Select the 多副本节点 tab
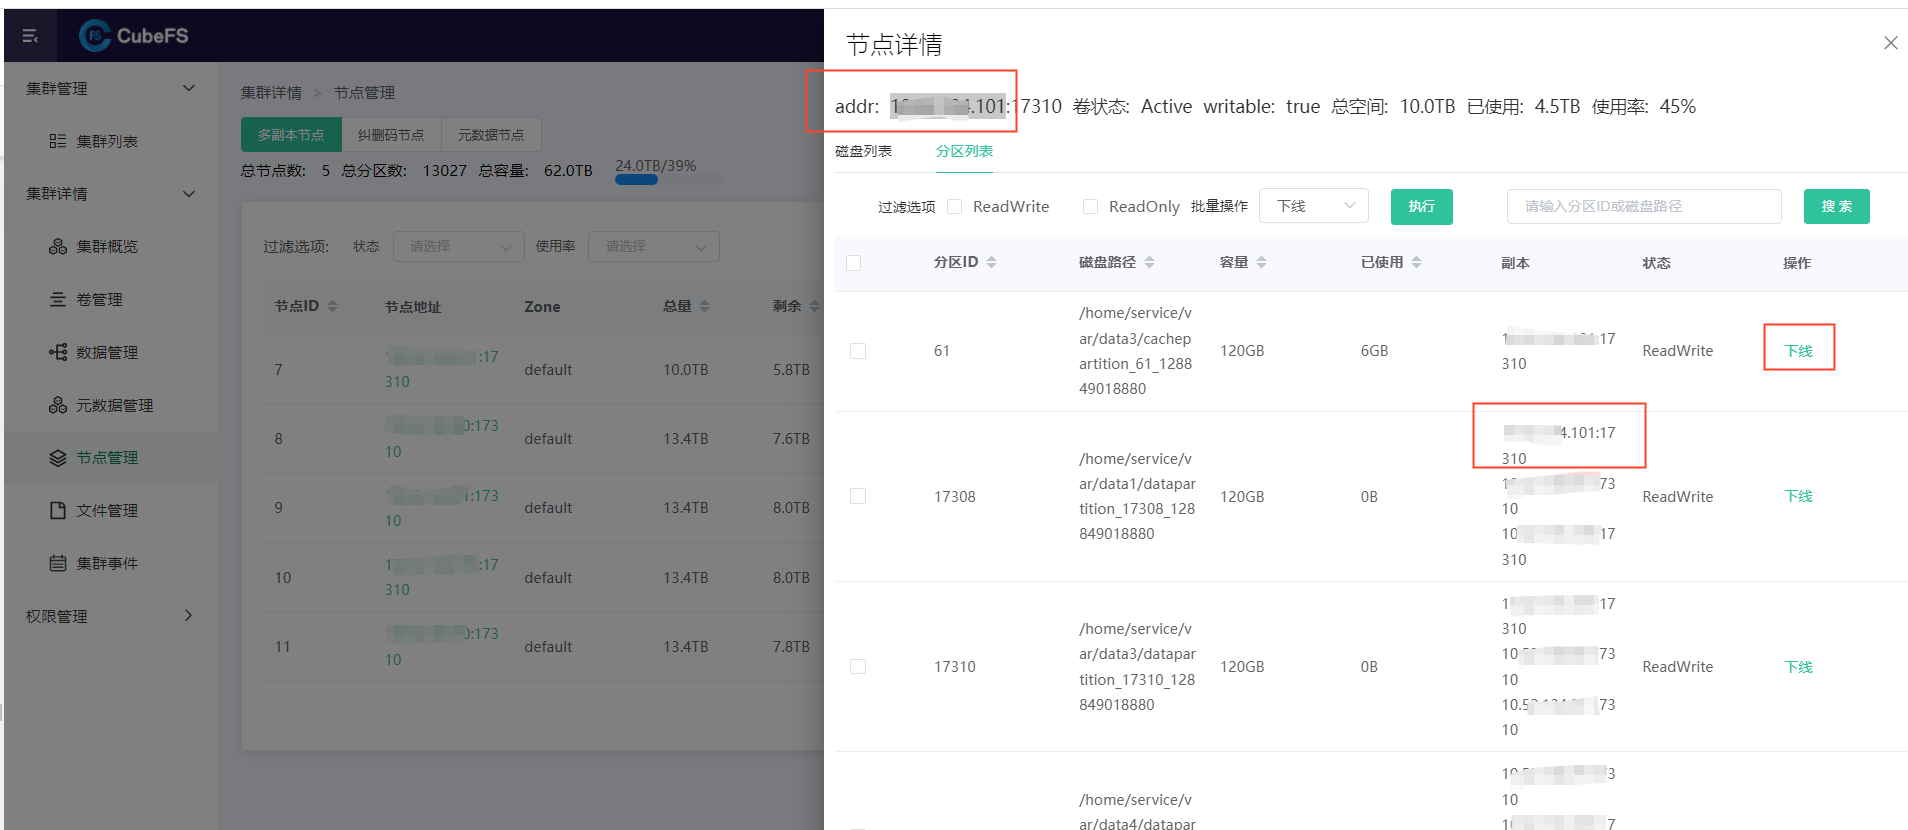Viewport: 1908px width, 830px height. pos(291,134)
